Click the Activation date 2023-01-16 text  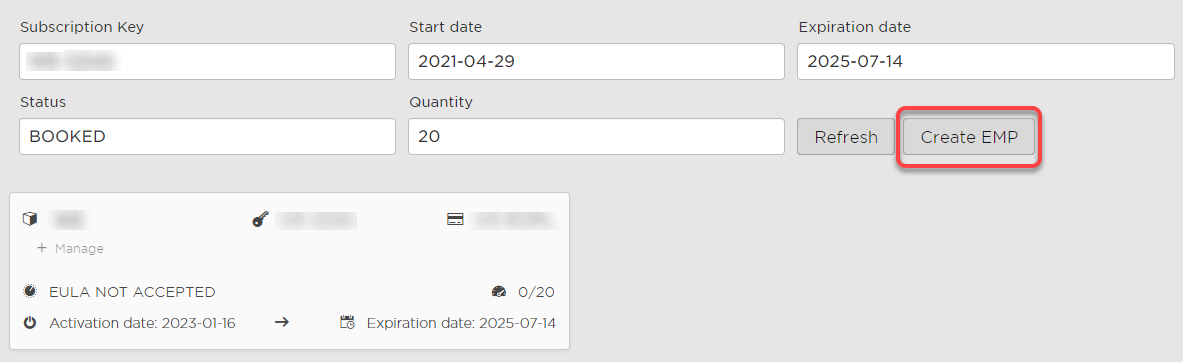point(143,324)
